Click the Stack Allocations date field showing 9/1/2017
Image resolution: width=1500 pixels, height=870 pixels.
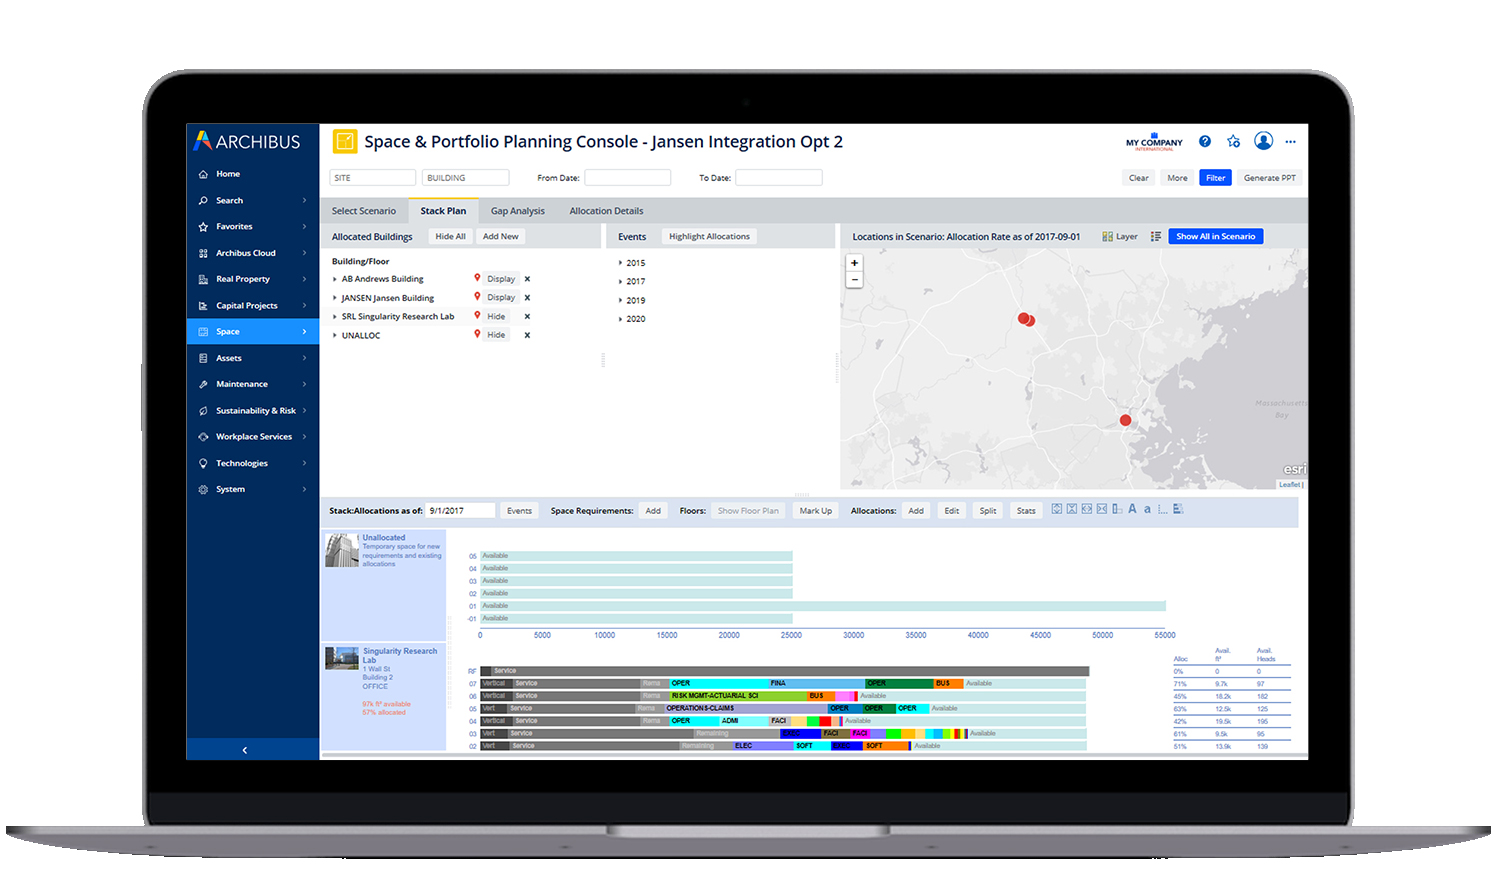(x=459, y=510)
